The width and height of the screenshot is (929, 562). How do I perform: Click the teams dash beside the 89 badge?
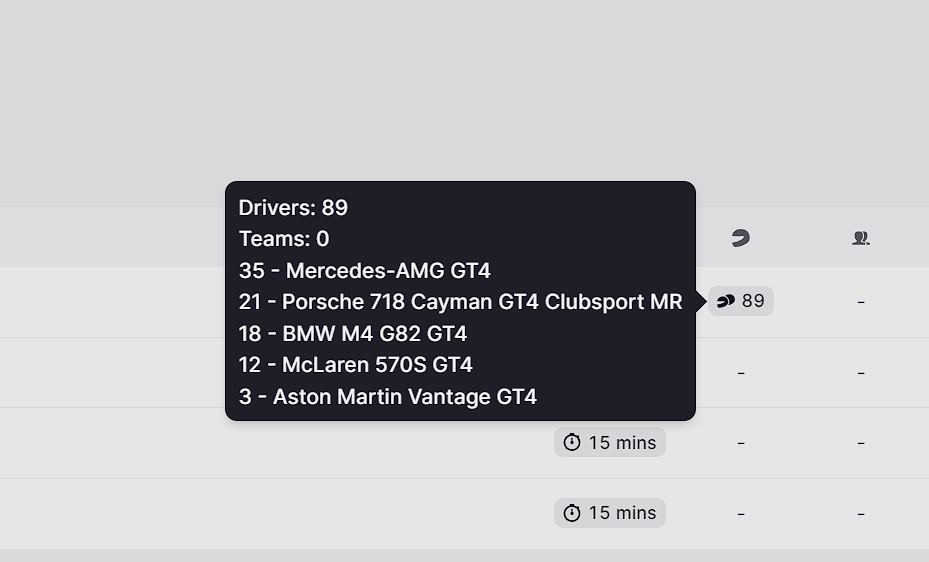(x=861, y=302)
